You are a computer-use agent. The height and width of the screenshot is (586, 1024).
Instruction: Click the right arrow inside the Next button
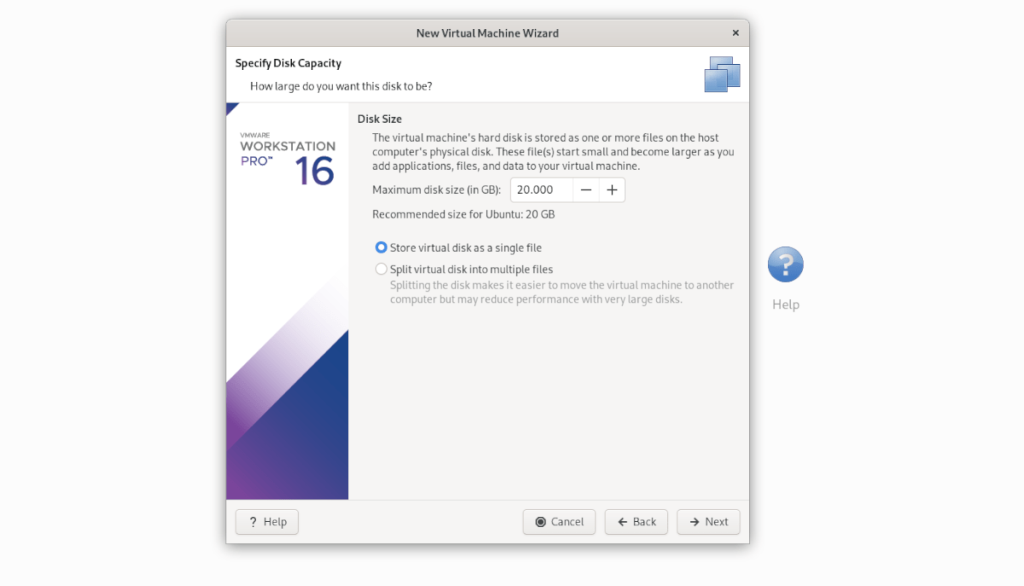click(692, 521)
